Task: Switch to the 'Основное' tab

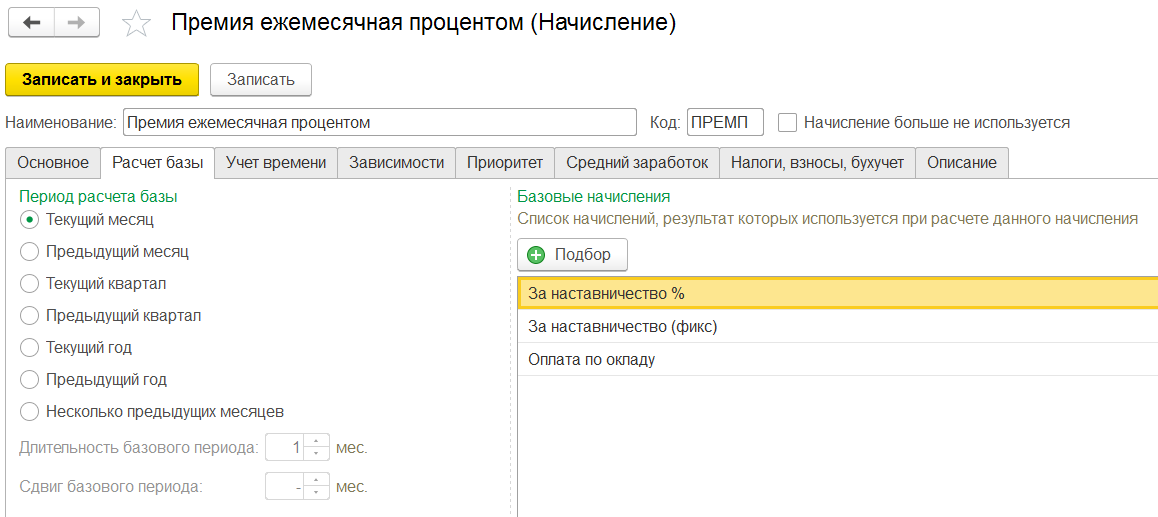Action: pos(53,162)
